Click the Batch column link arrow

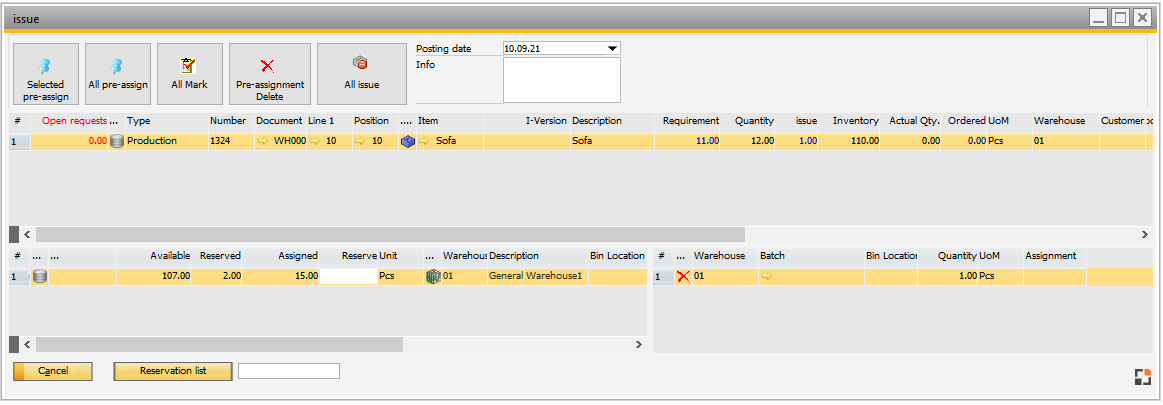767,276
